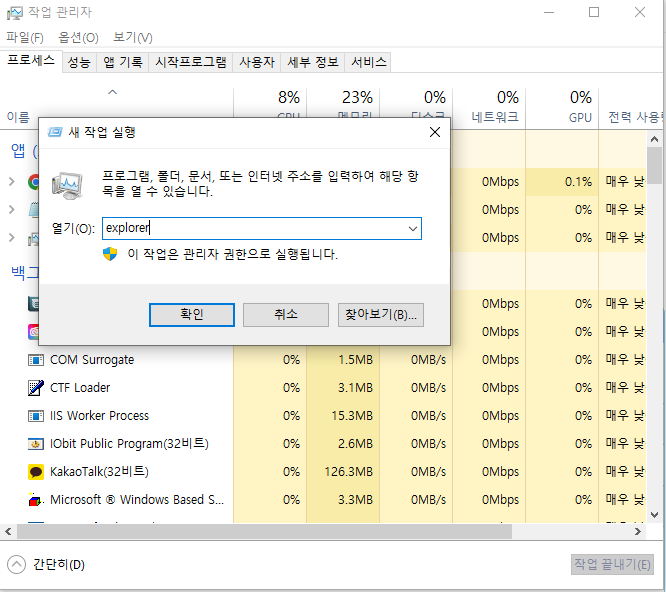
Task: Click the IIS Worker Process icon
Action: click(x=36, y=416)
